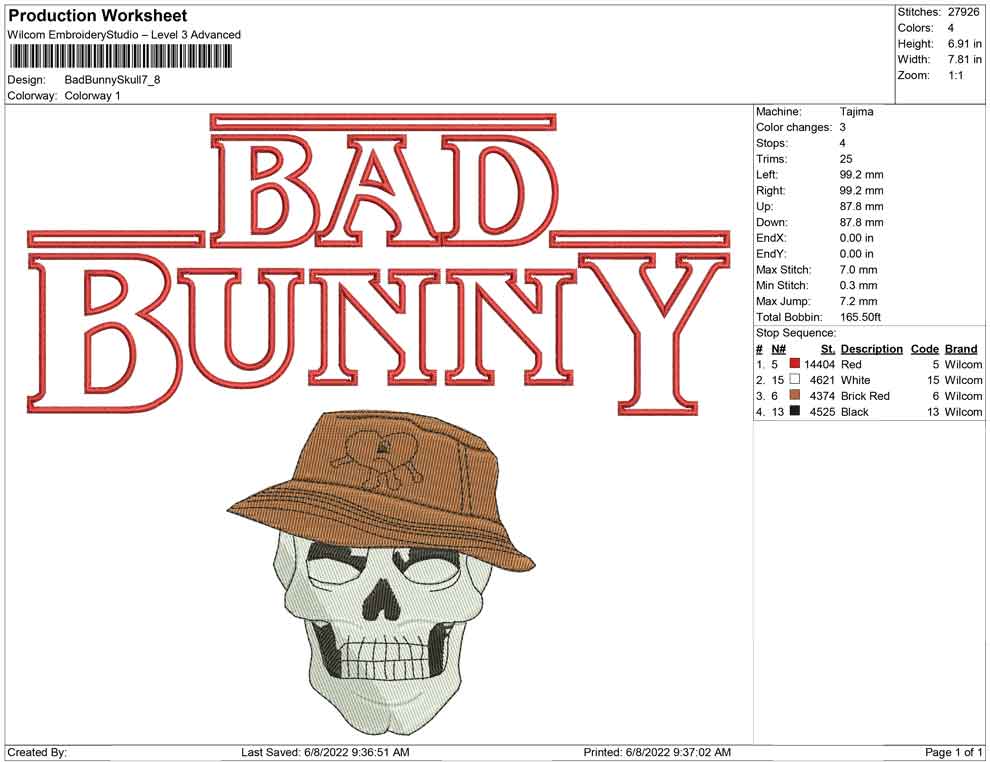Click the barcode under the worksheet title
The width and height of the screenshot is (990, 762).
[120, 57]
